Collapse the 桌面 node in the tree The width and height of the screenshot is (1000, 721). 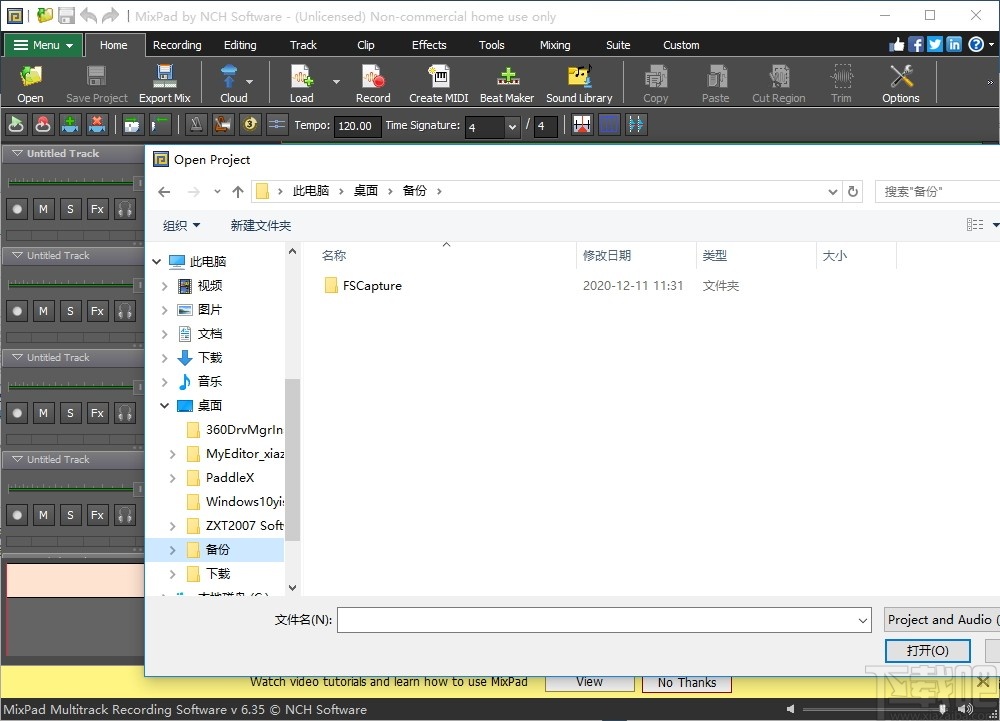click(164, 405)
